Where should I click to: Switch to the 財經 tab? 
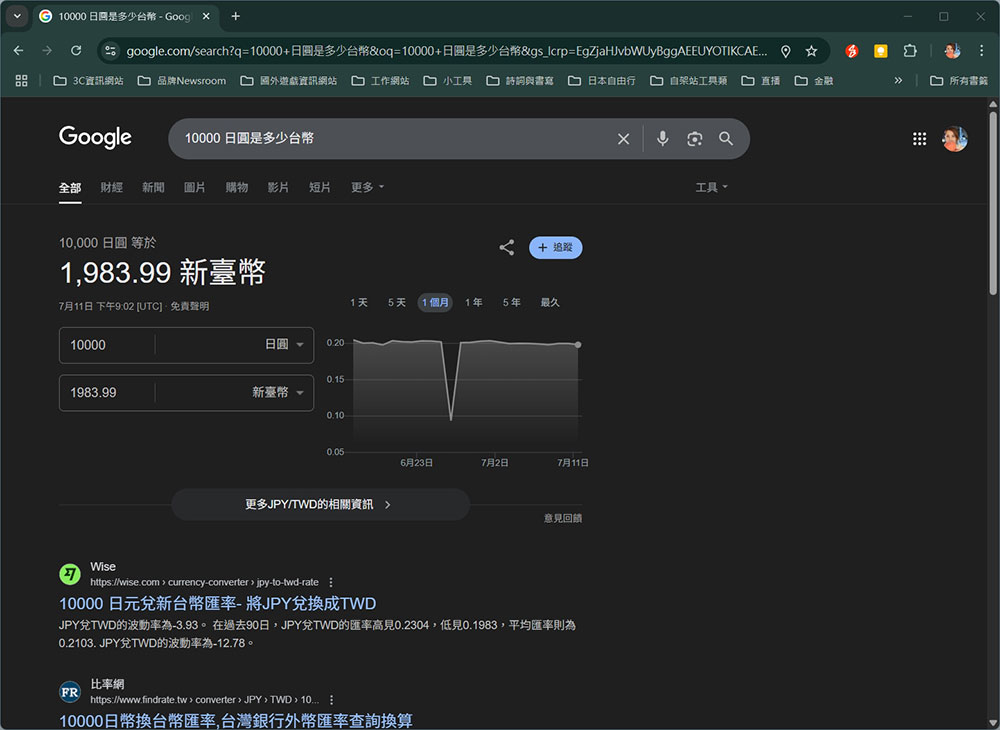click(112, 187)
